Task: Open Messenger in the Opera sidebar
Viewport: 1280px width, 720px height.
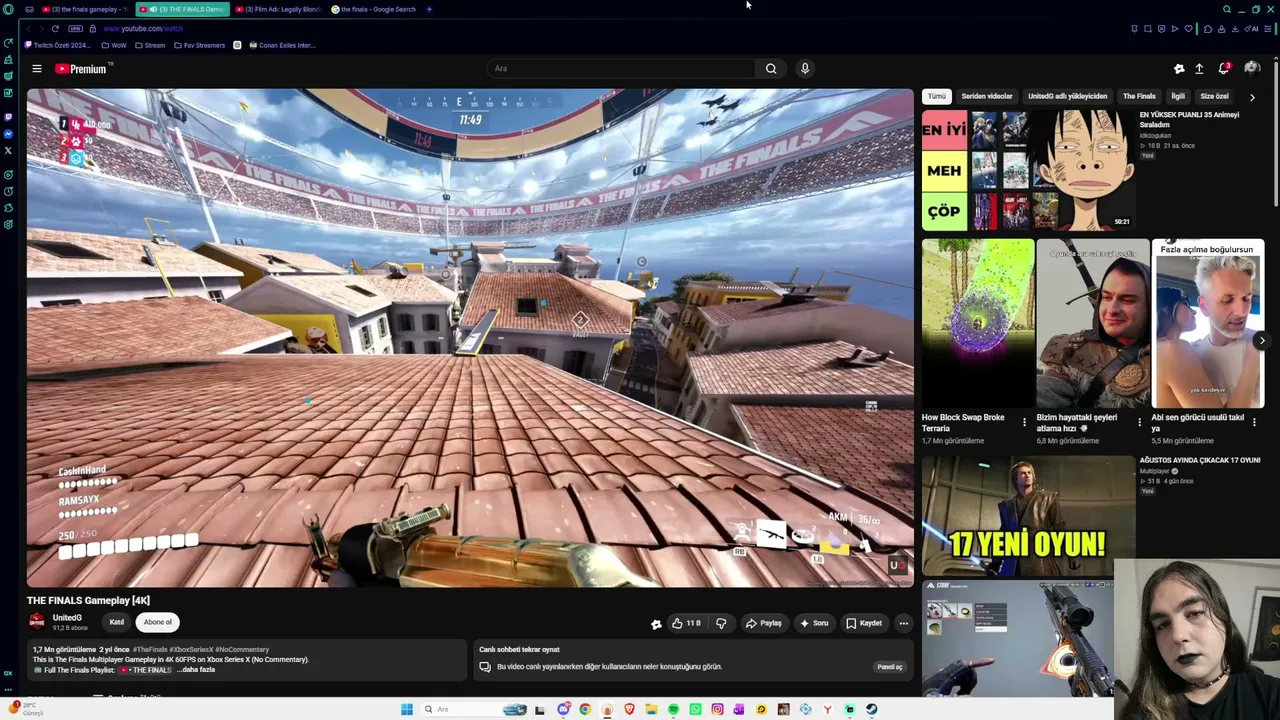Action: 8,134
